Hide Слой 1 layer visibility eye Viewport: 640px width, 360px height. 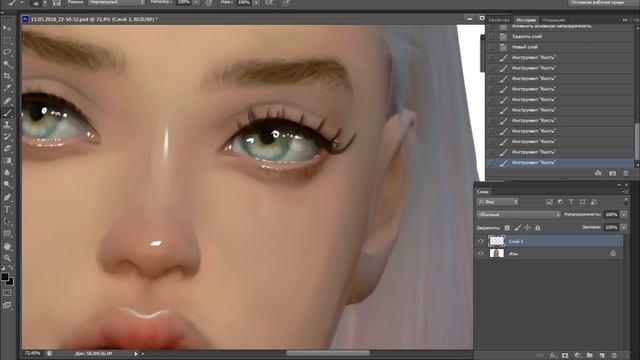[480, 241]
